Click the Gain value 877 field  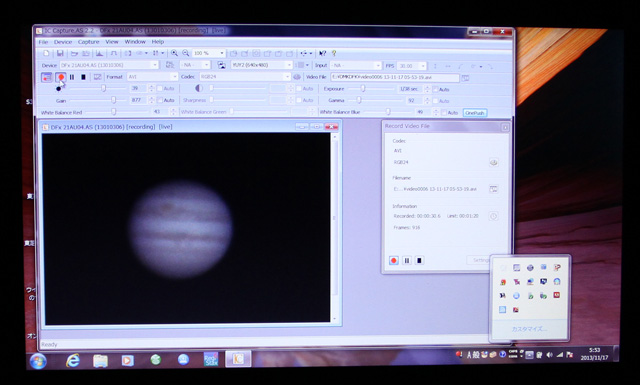(139, 100)
